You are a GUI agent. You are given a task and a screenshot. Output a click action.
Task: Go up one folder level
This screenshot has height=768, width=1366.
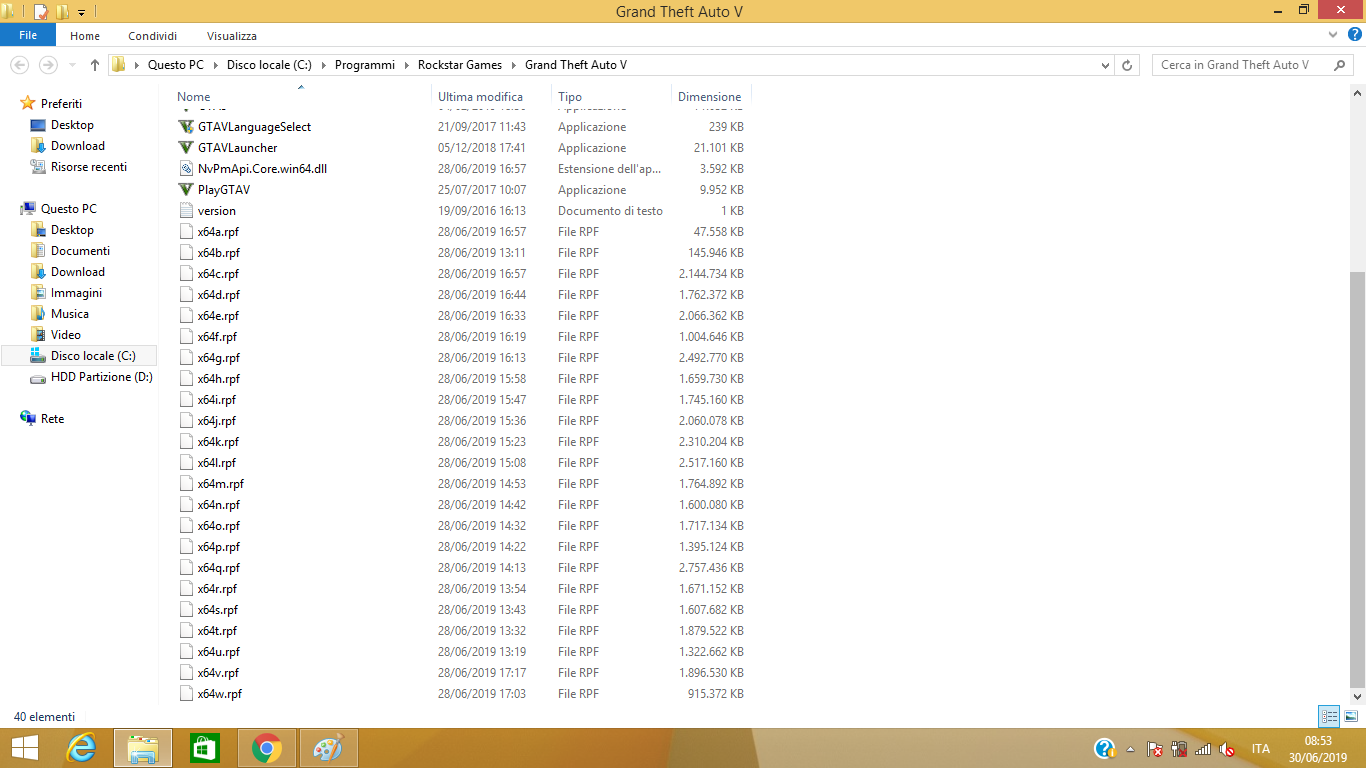click(95, 65)
